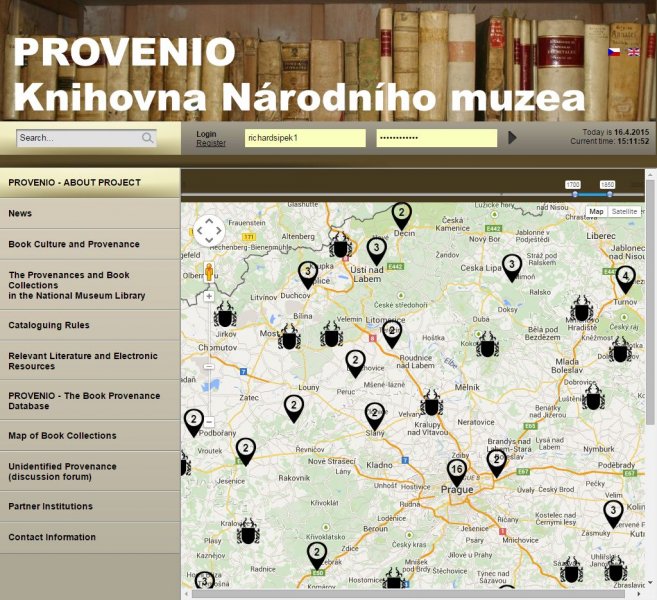The height and width of the screenshot is (600, 657).
Task: Click the map horizontal scrollbar
Action: point(409,594)
